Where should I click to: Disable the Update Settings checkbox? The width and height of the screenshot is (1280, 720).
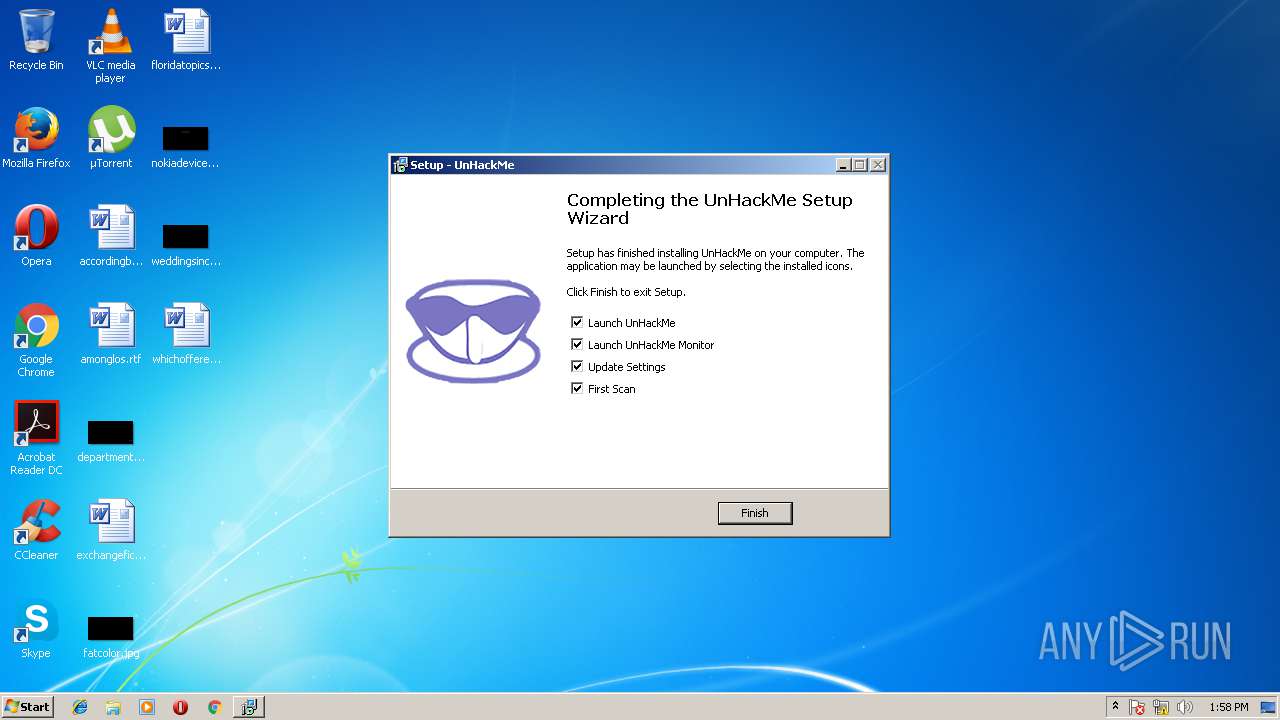point(577,367)
